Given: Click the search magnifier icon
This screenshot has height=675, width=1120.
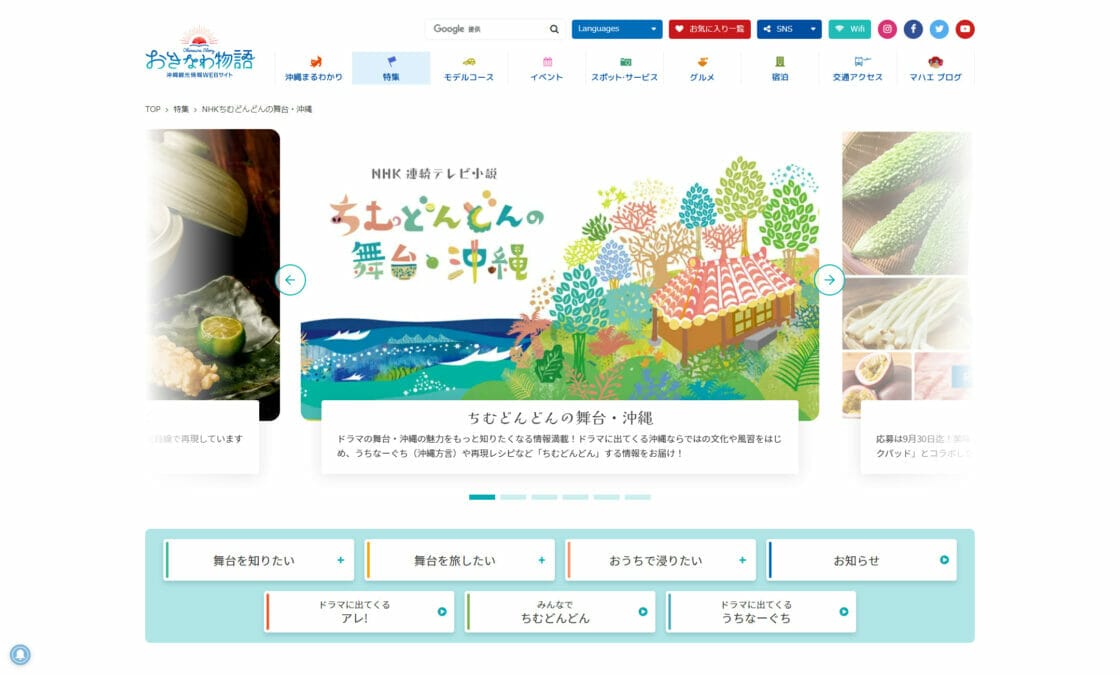Looking at the screenshot, I should [x=554, y=29].
